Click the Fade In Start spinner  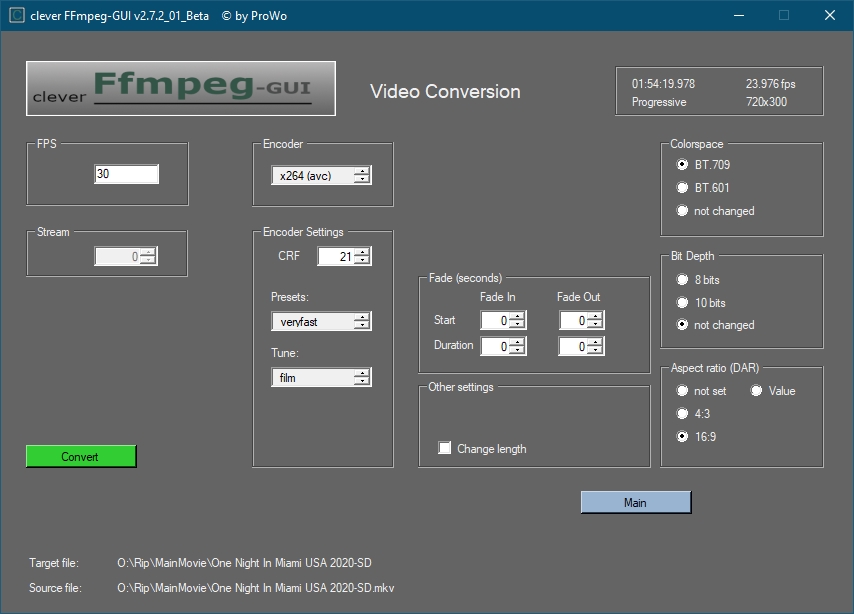(x=496, y=321)
